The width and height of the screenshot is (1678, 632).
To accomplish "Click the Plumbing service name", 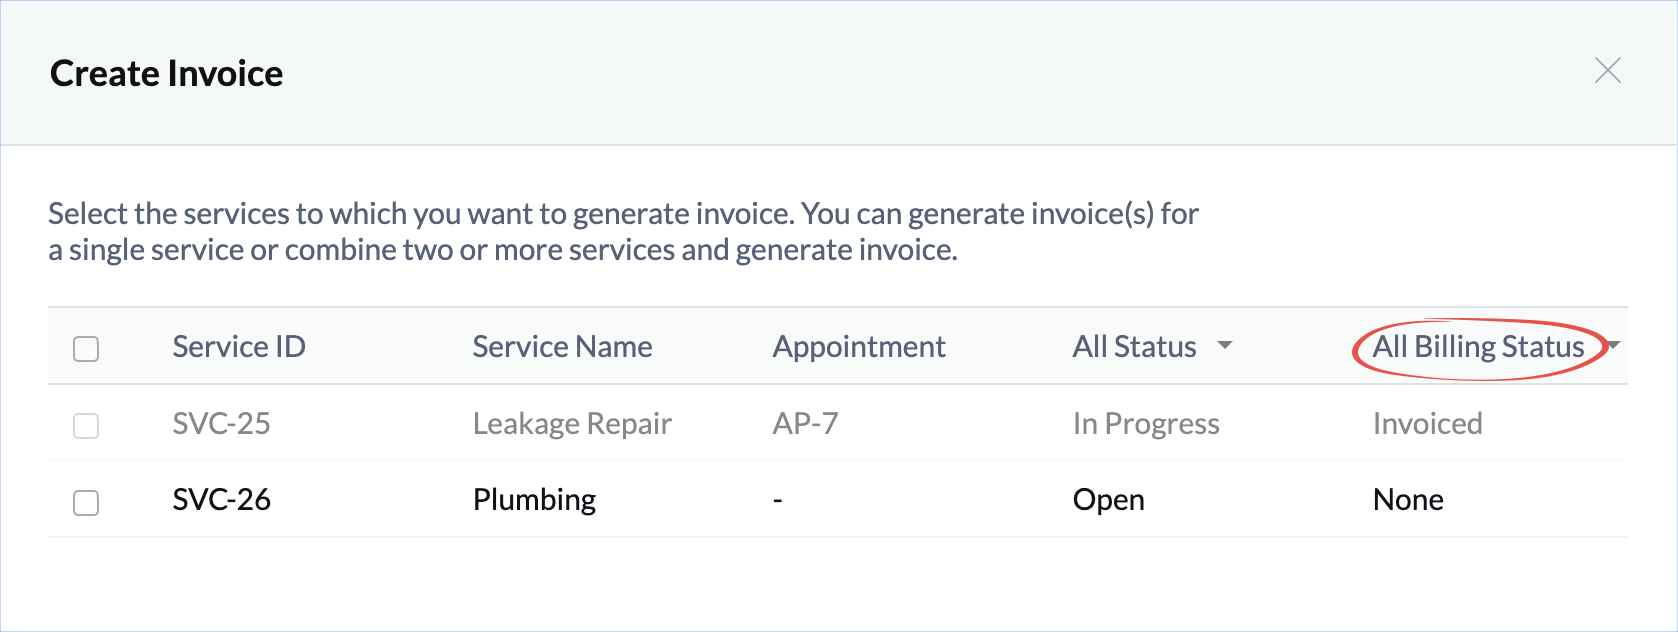I will tap(534, 500).
